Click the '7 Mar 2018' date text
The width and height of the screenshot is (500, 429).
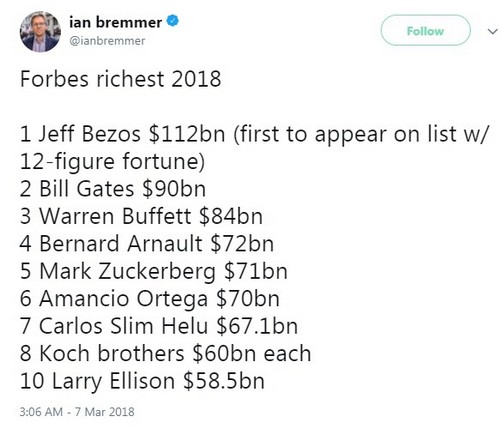pyautogui.click(x=105, y=412)
